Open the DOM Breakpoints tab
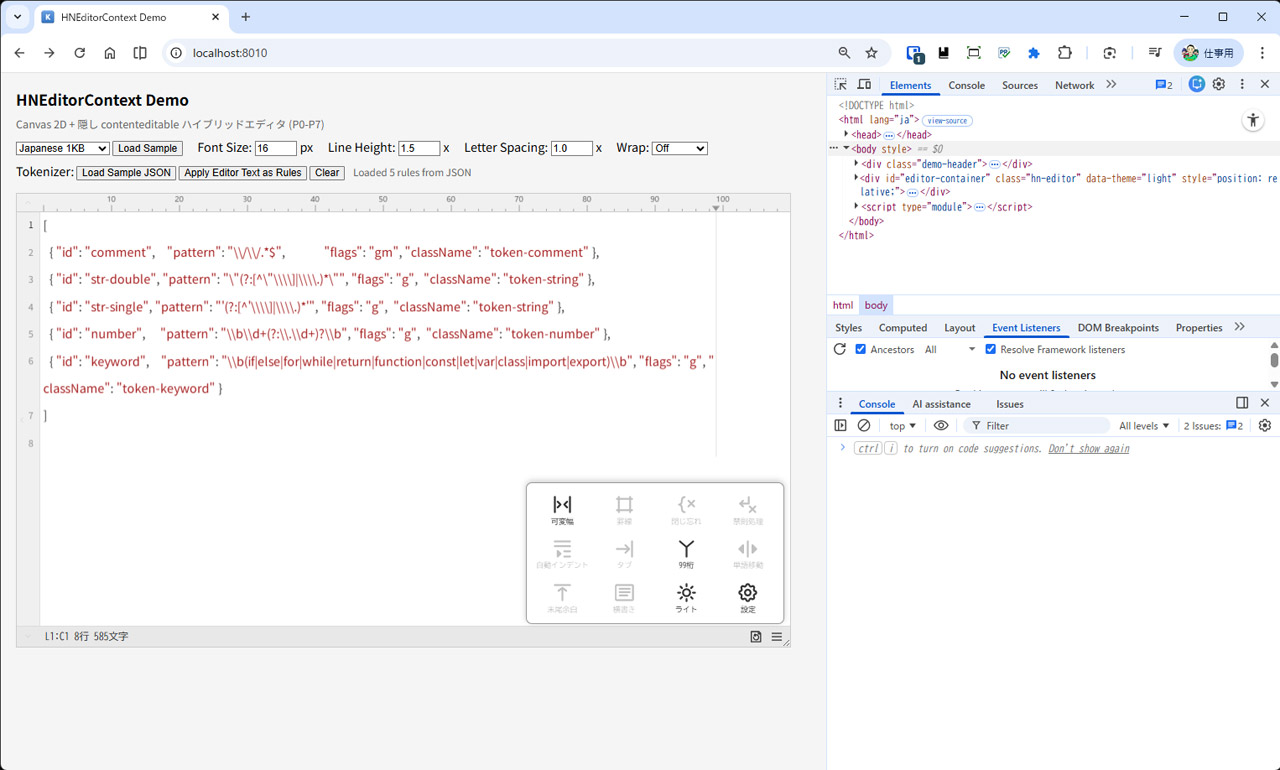The image size is (1280, 770). (x=1118, y=327)
